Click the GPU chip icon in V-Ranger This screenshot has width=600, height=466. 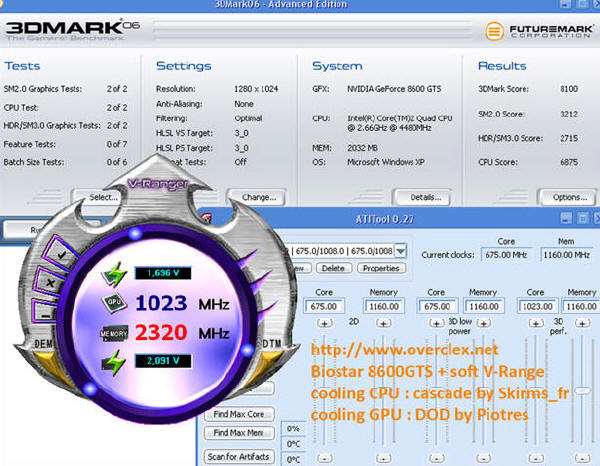click(114, 302)
